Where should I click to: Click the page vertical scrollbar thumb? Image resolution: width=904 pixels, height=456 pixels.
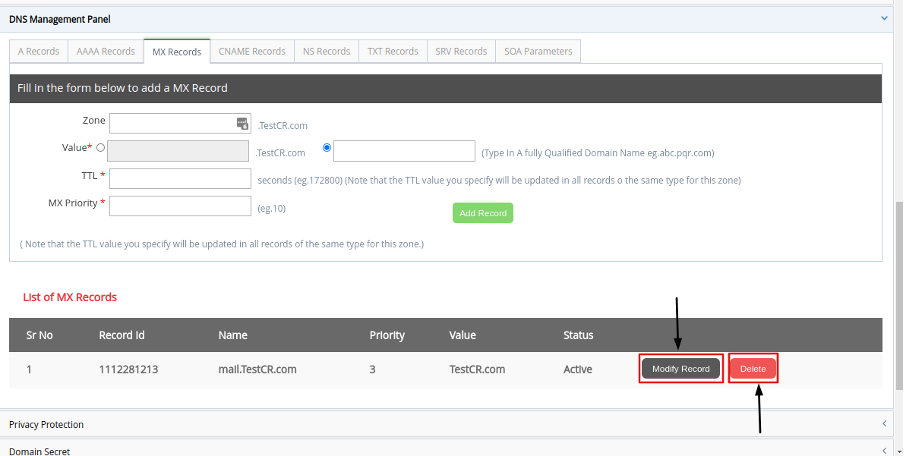point(899,295)
